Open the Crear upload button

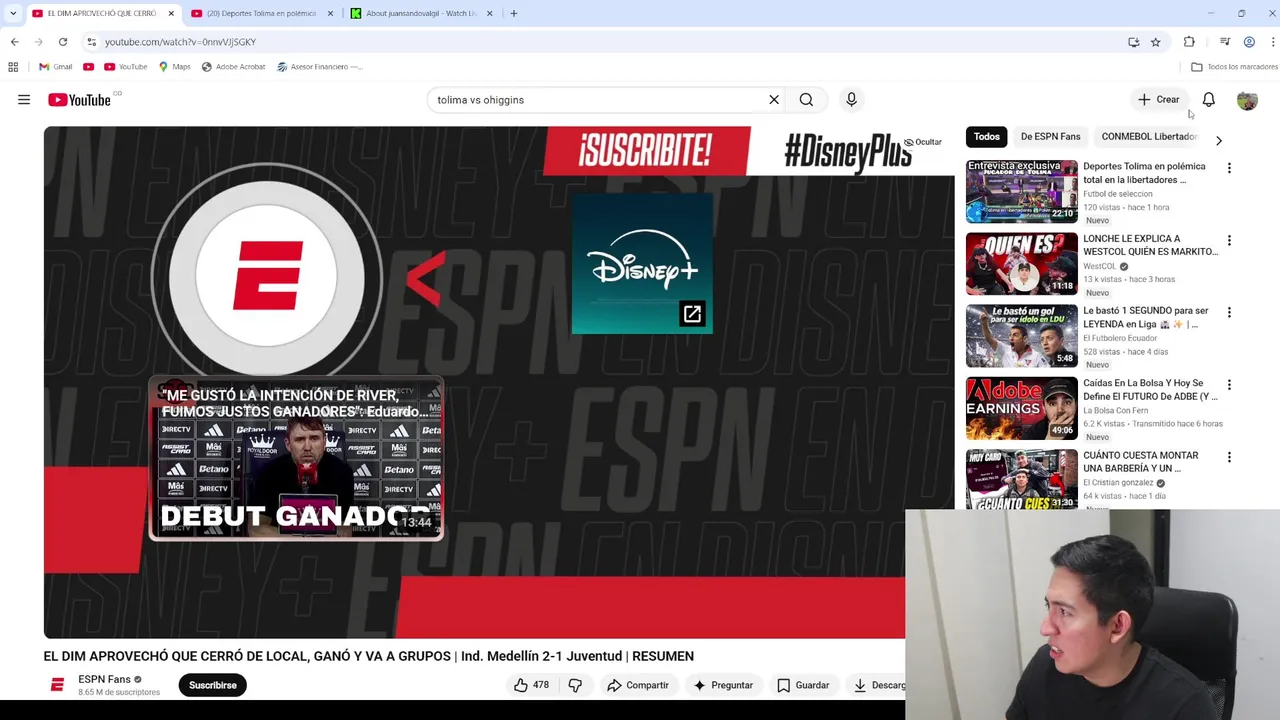click(1158, 100)
